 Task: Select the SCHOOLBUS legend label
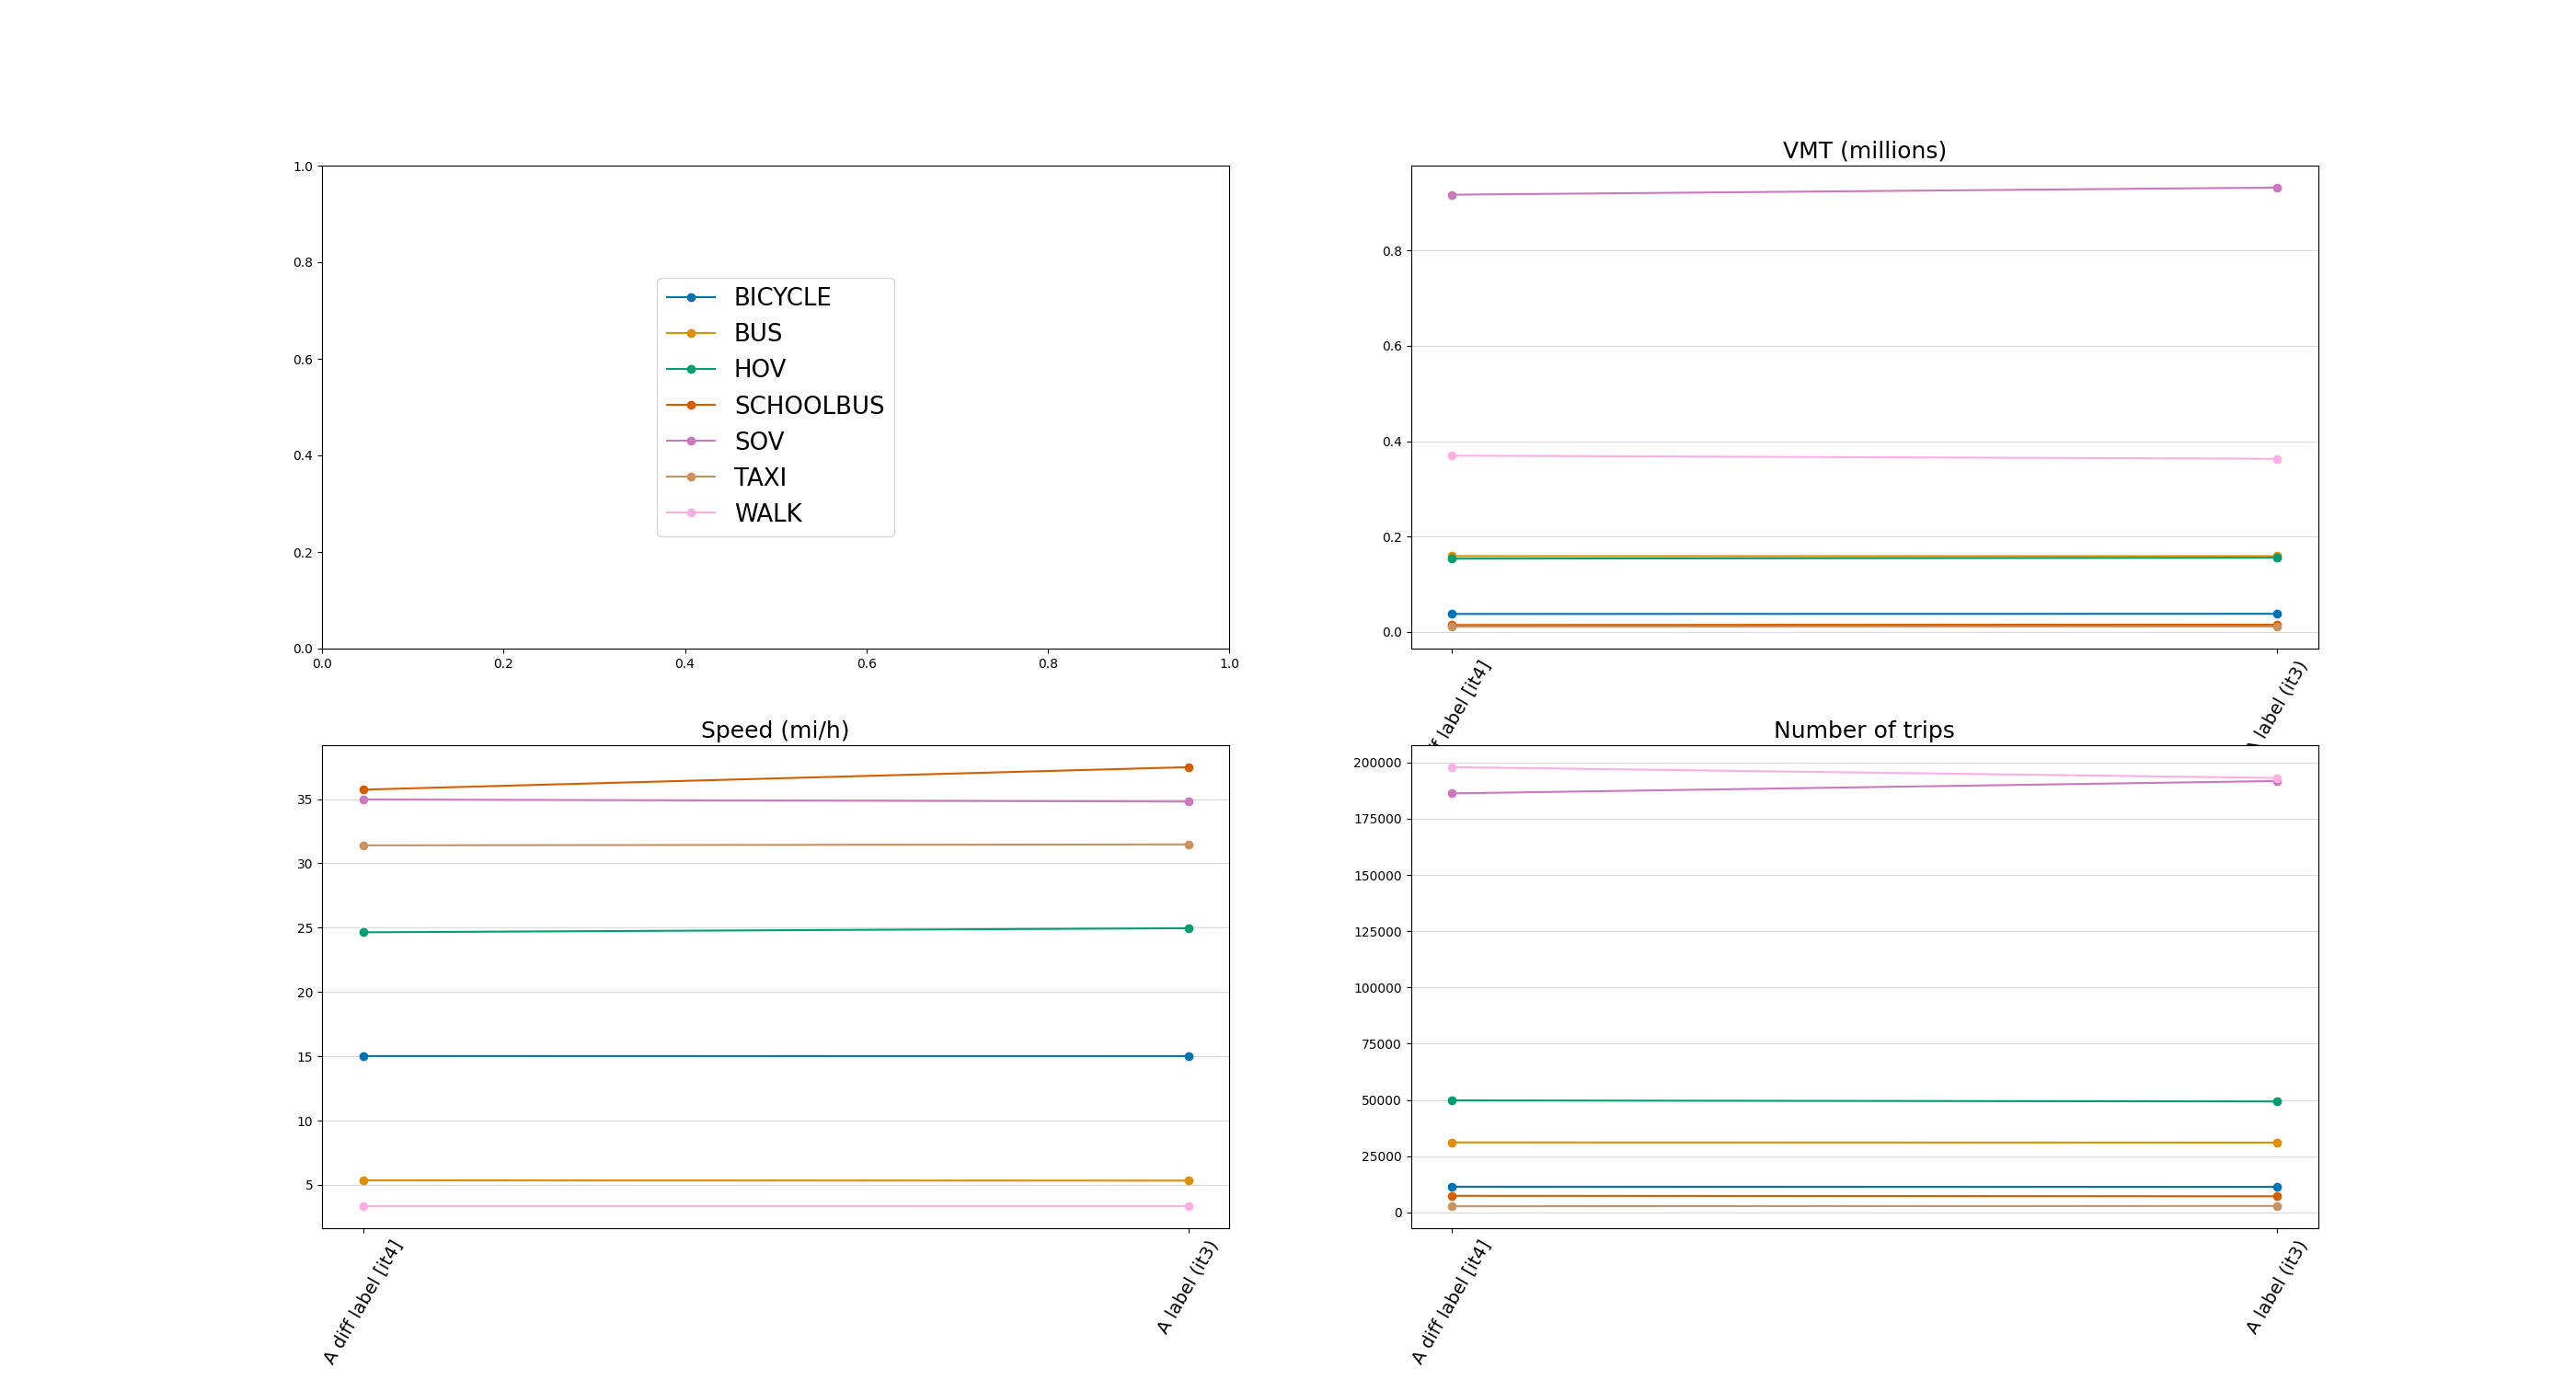coord(809,405)
